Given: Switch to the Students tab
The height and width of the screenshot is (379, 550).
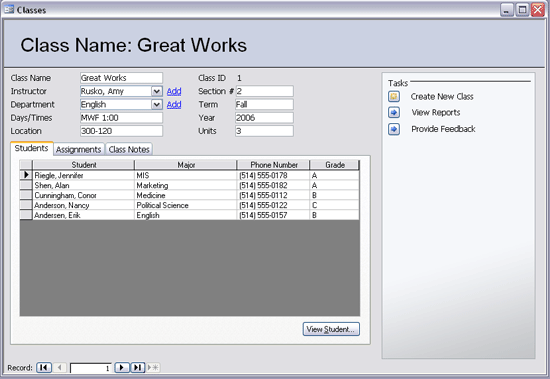Looking at the screenshot, I should pyautogui.click(x=32, y=148).
